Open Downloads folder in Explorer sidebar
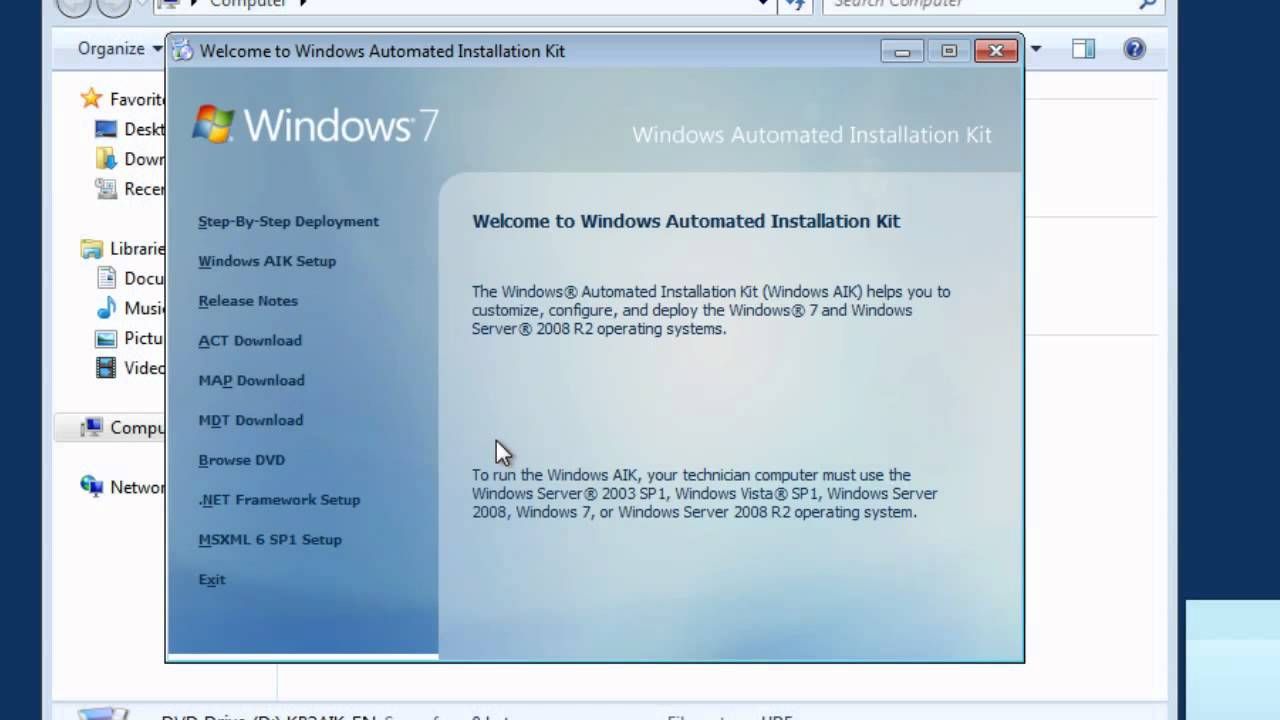 tap(130, 159)
